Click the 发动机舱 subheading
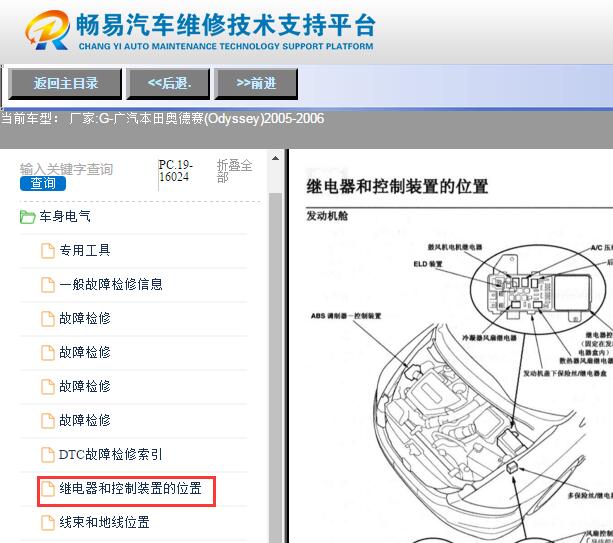This screenshot has width=613, height=543. pos(327,216)
